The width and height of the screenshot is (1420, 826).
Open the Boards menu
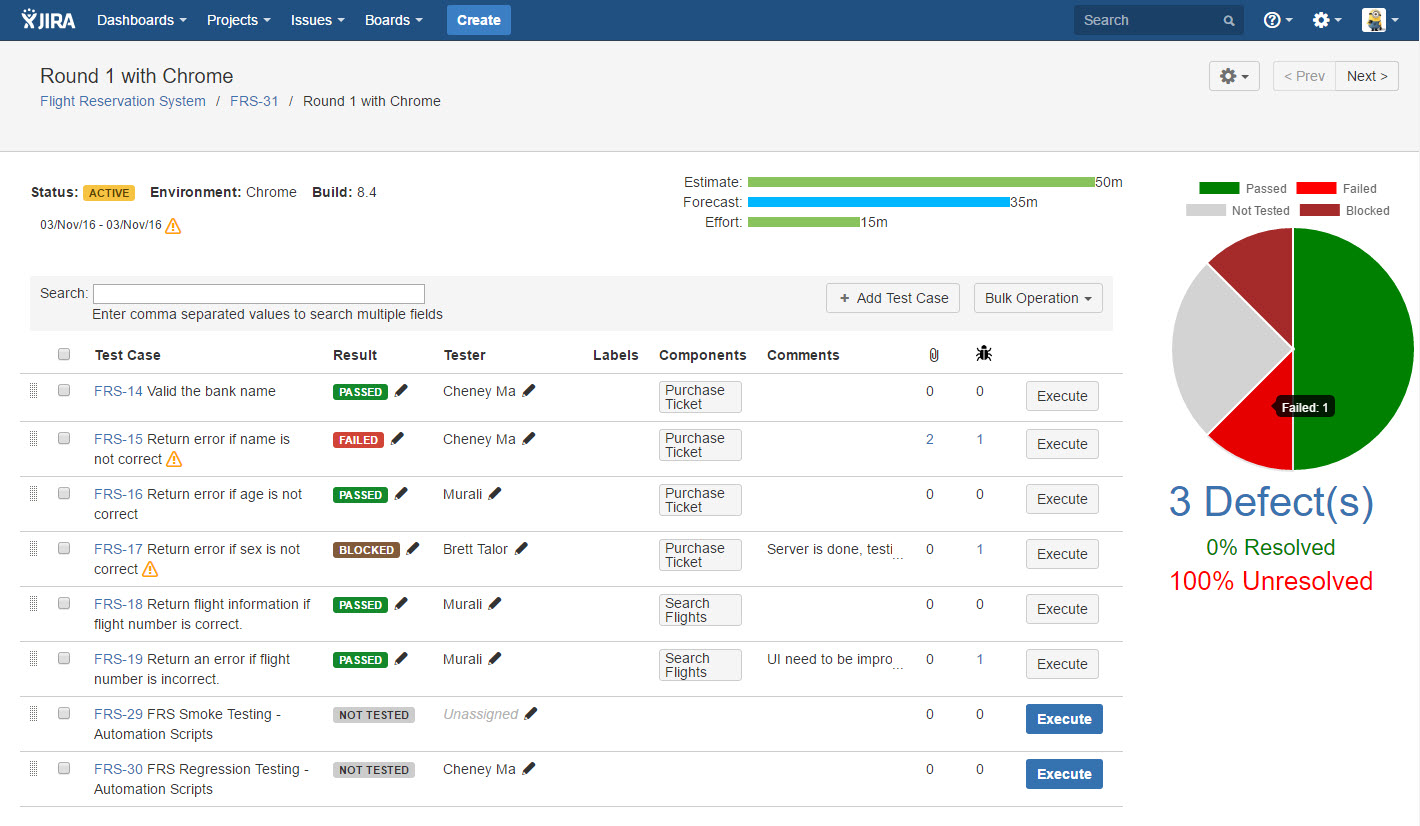tap(393, 20)
